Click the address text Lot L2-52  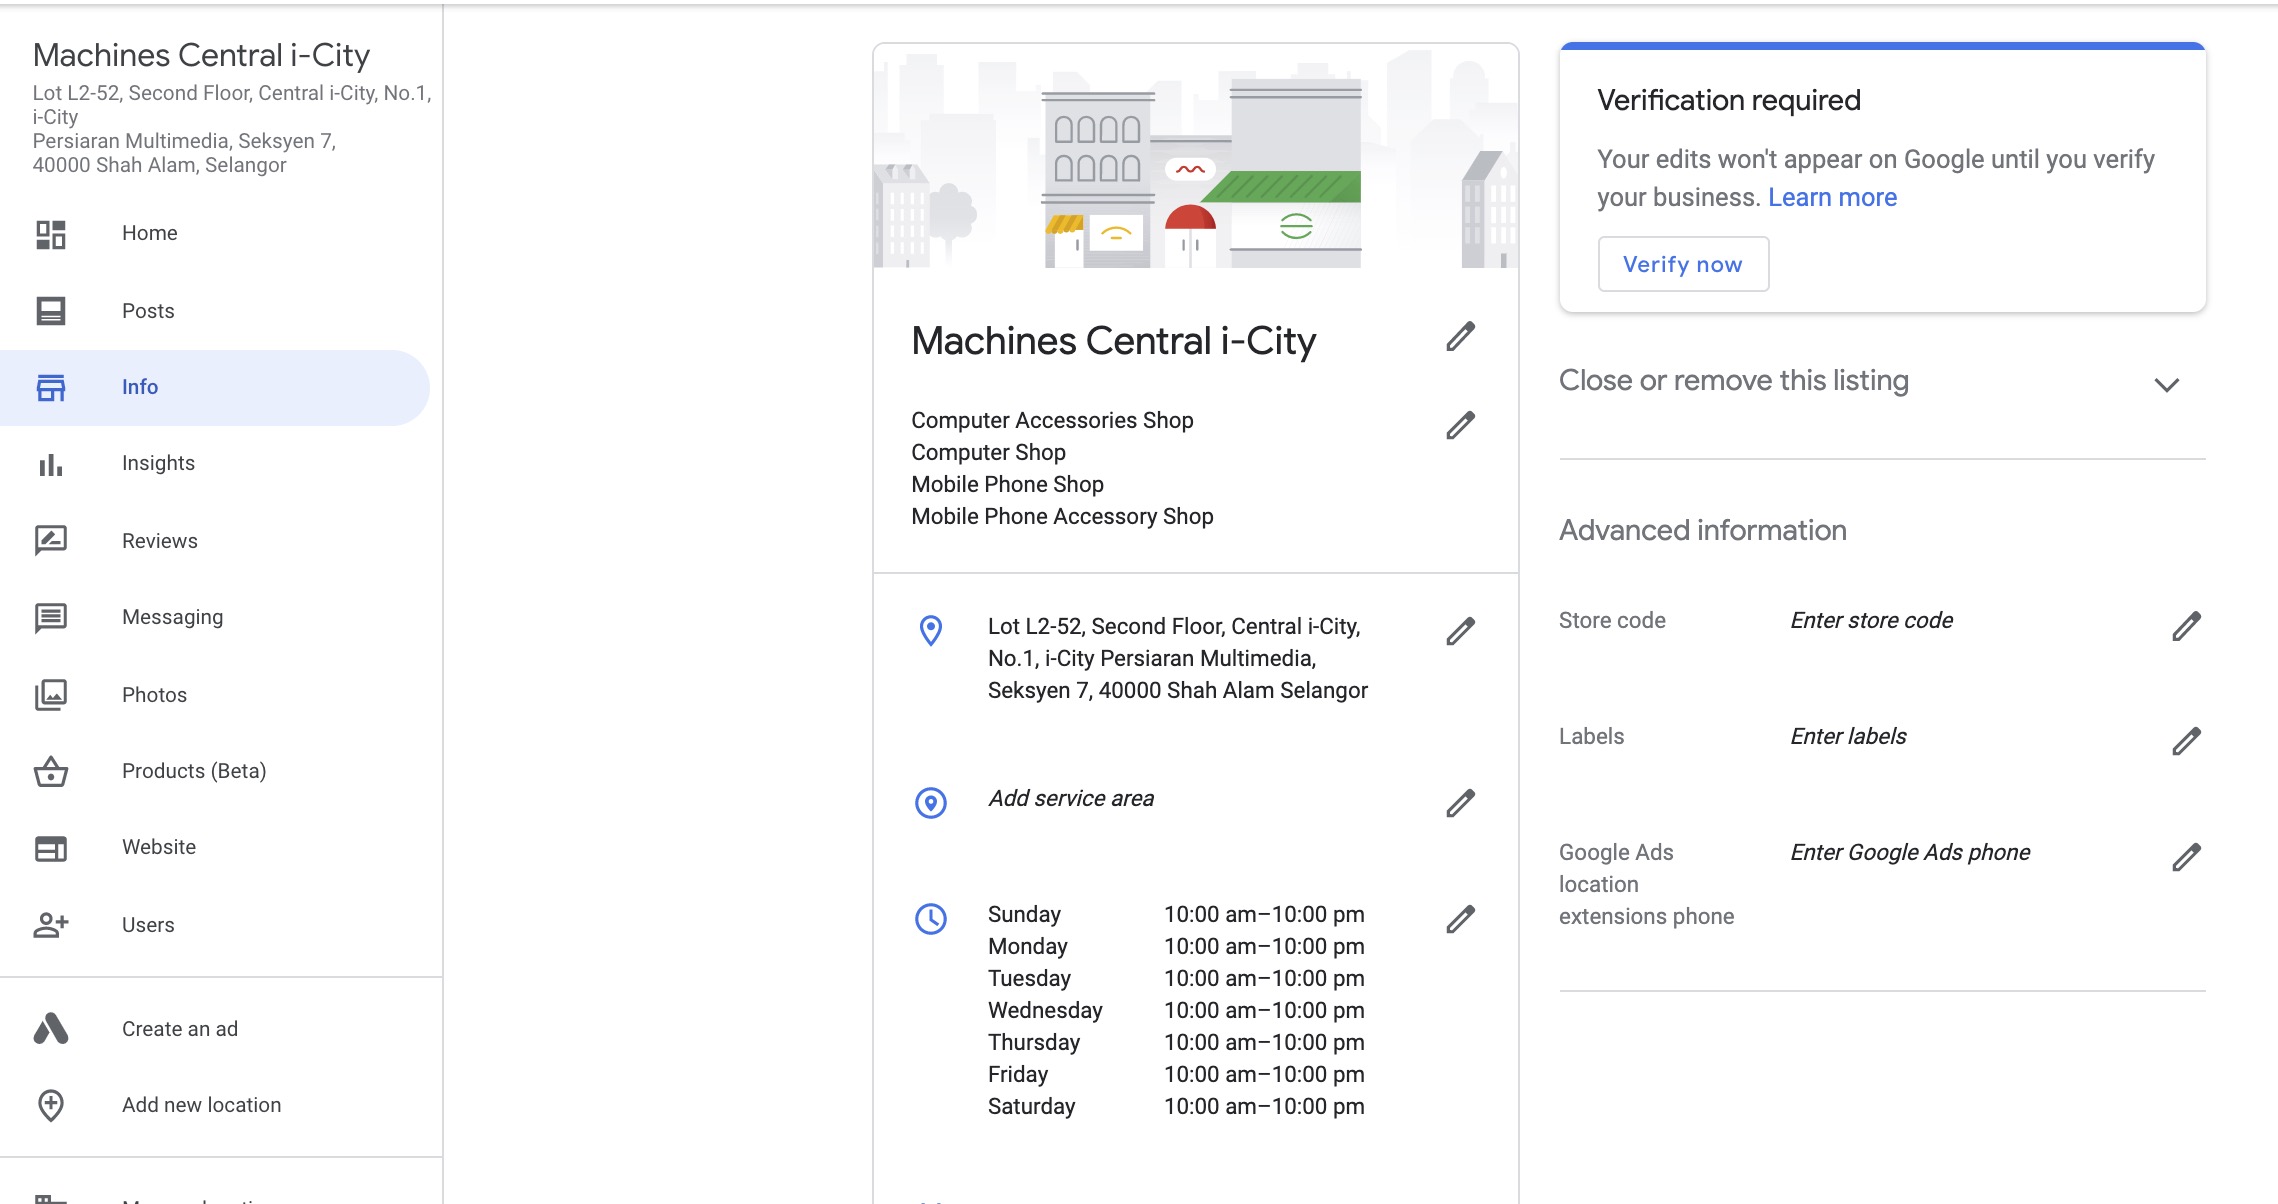[1178, 659]
